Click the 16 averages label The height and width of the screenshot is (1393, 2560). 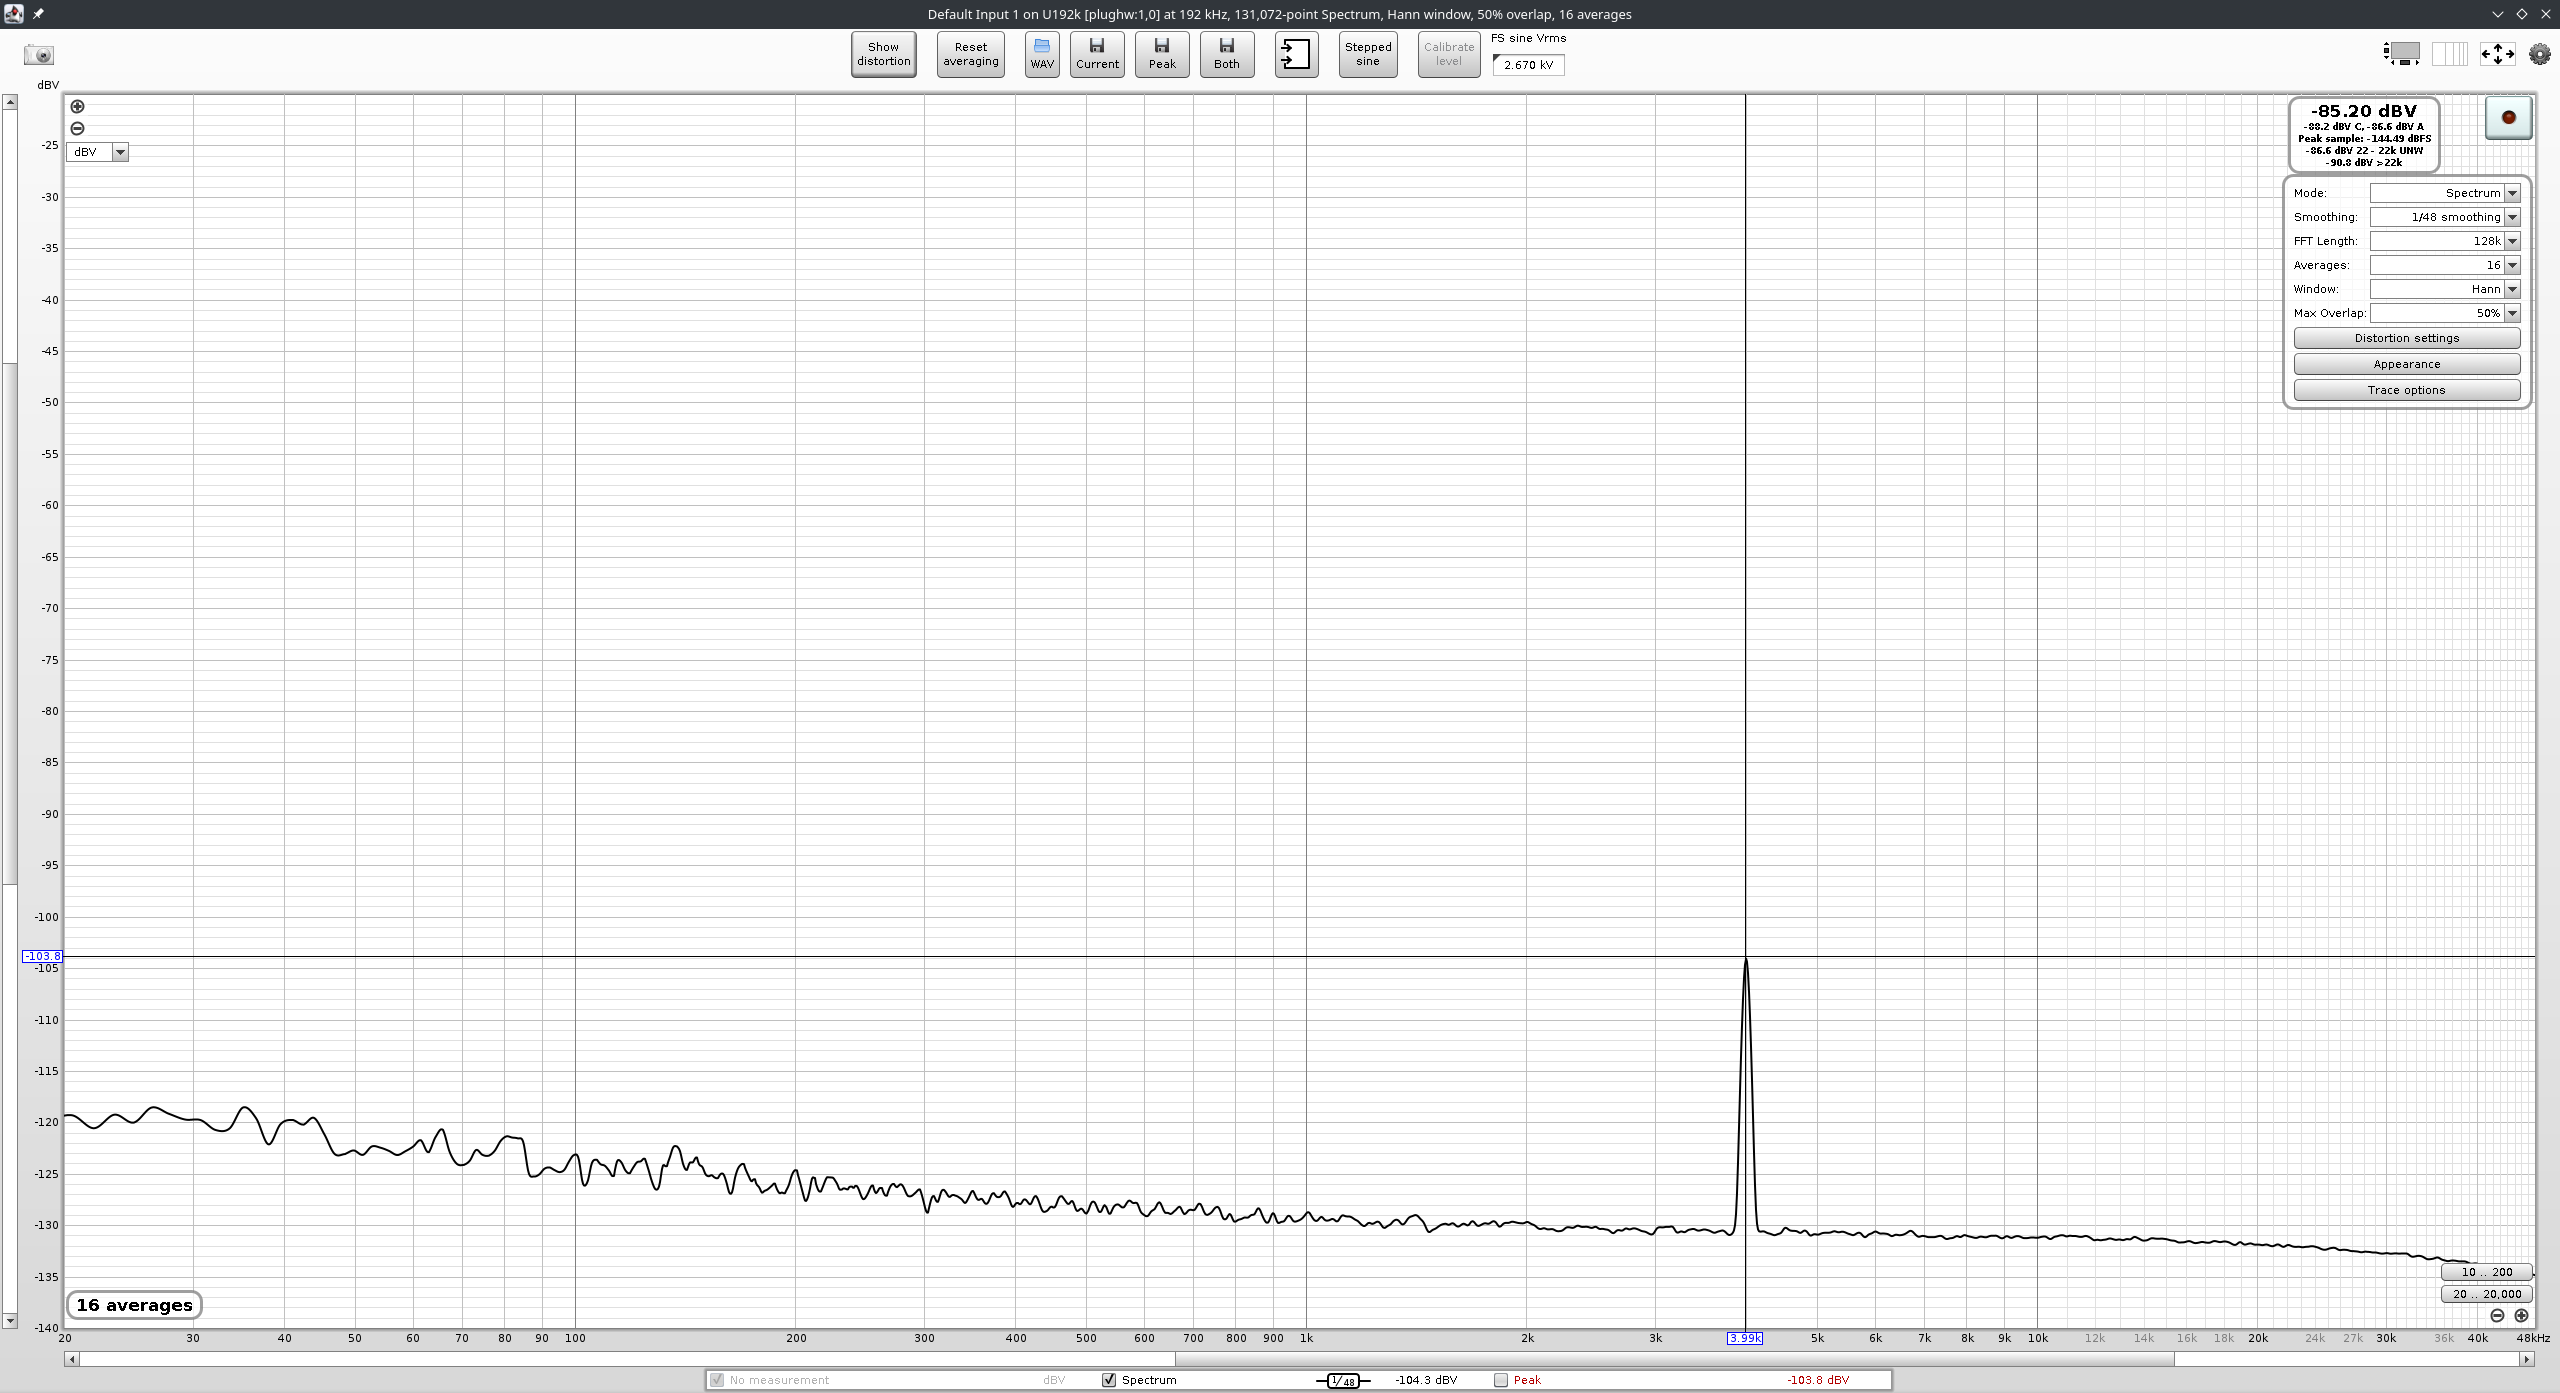[x=134, y=1305]
